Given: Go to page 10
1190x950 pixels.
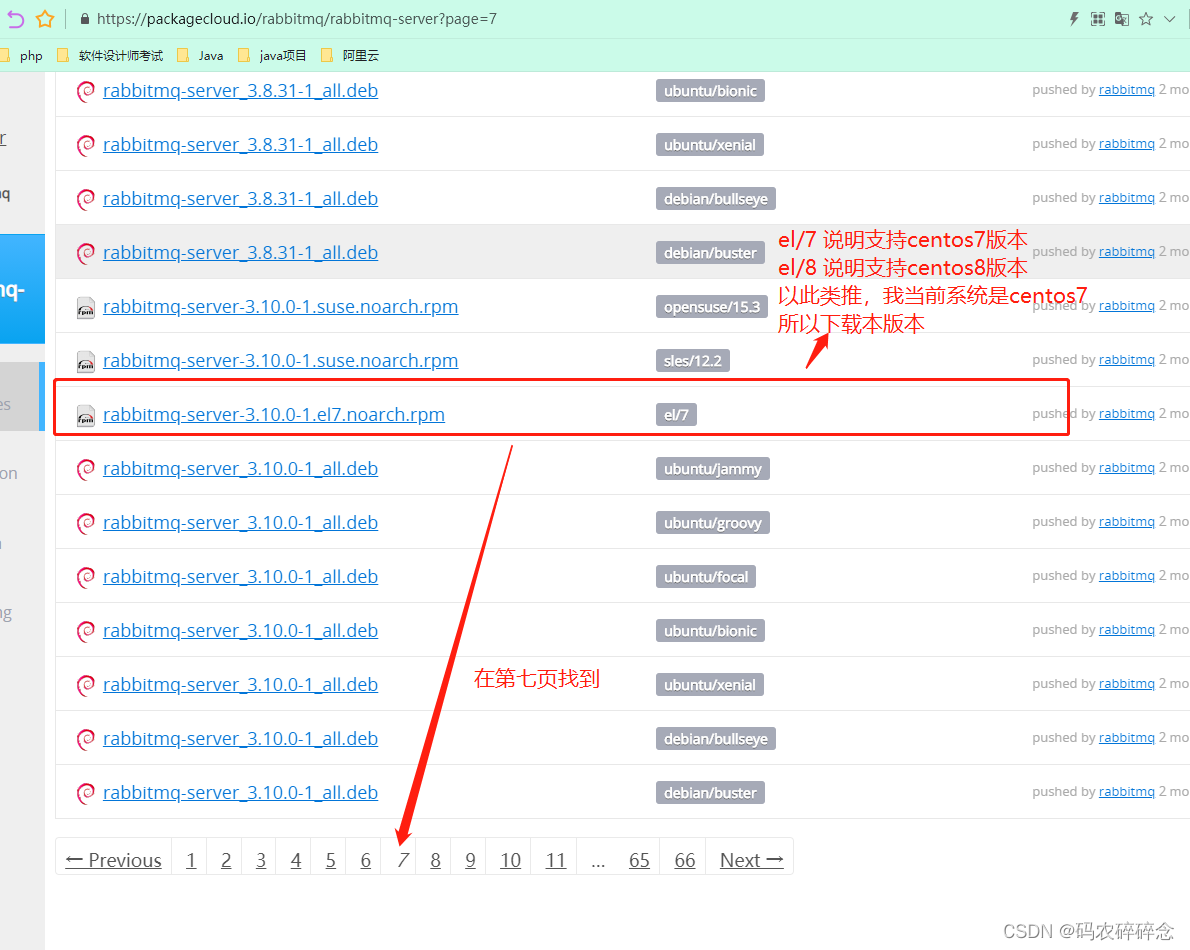Looking at the screenshot, I should pyautogui.click(x=511, y=860).
